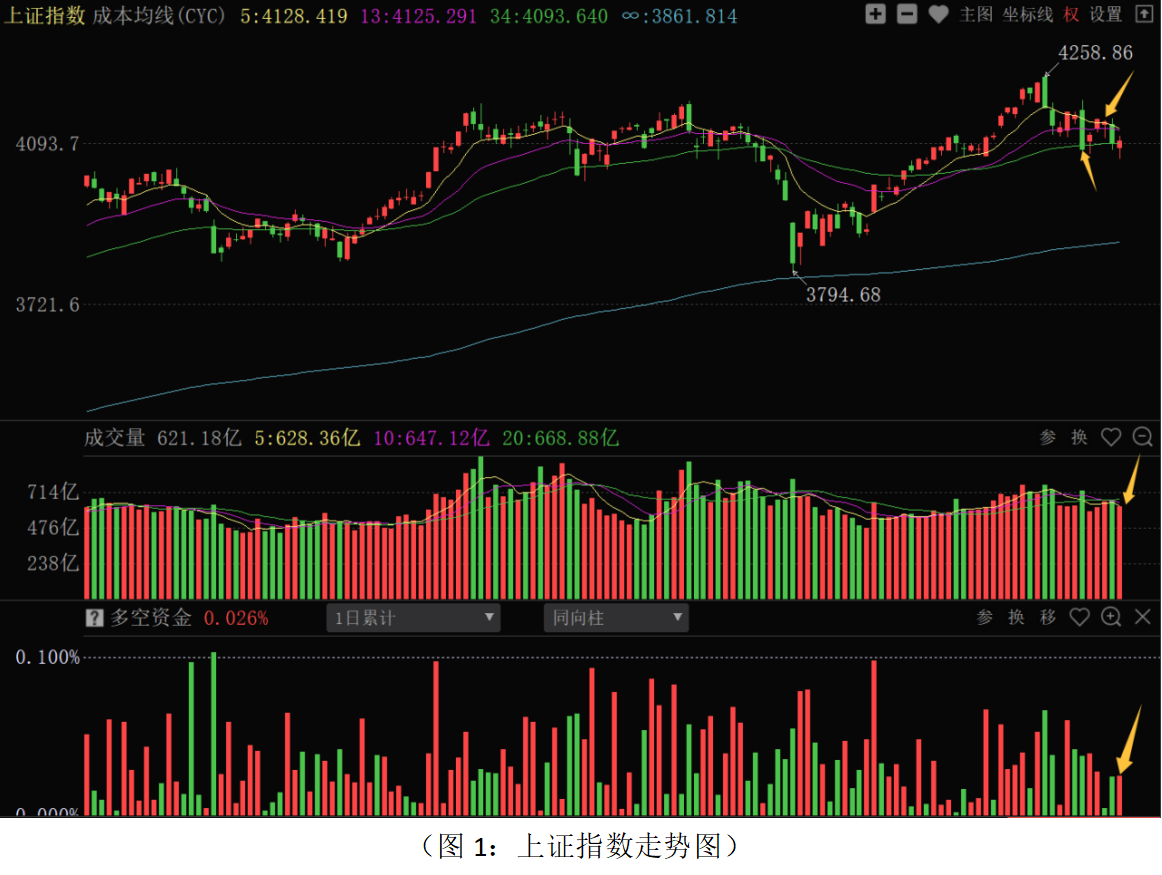Click the zoom-in magnifier in 多空资金 panel

1110,616
